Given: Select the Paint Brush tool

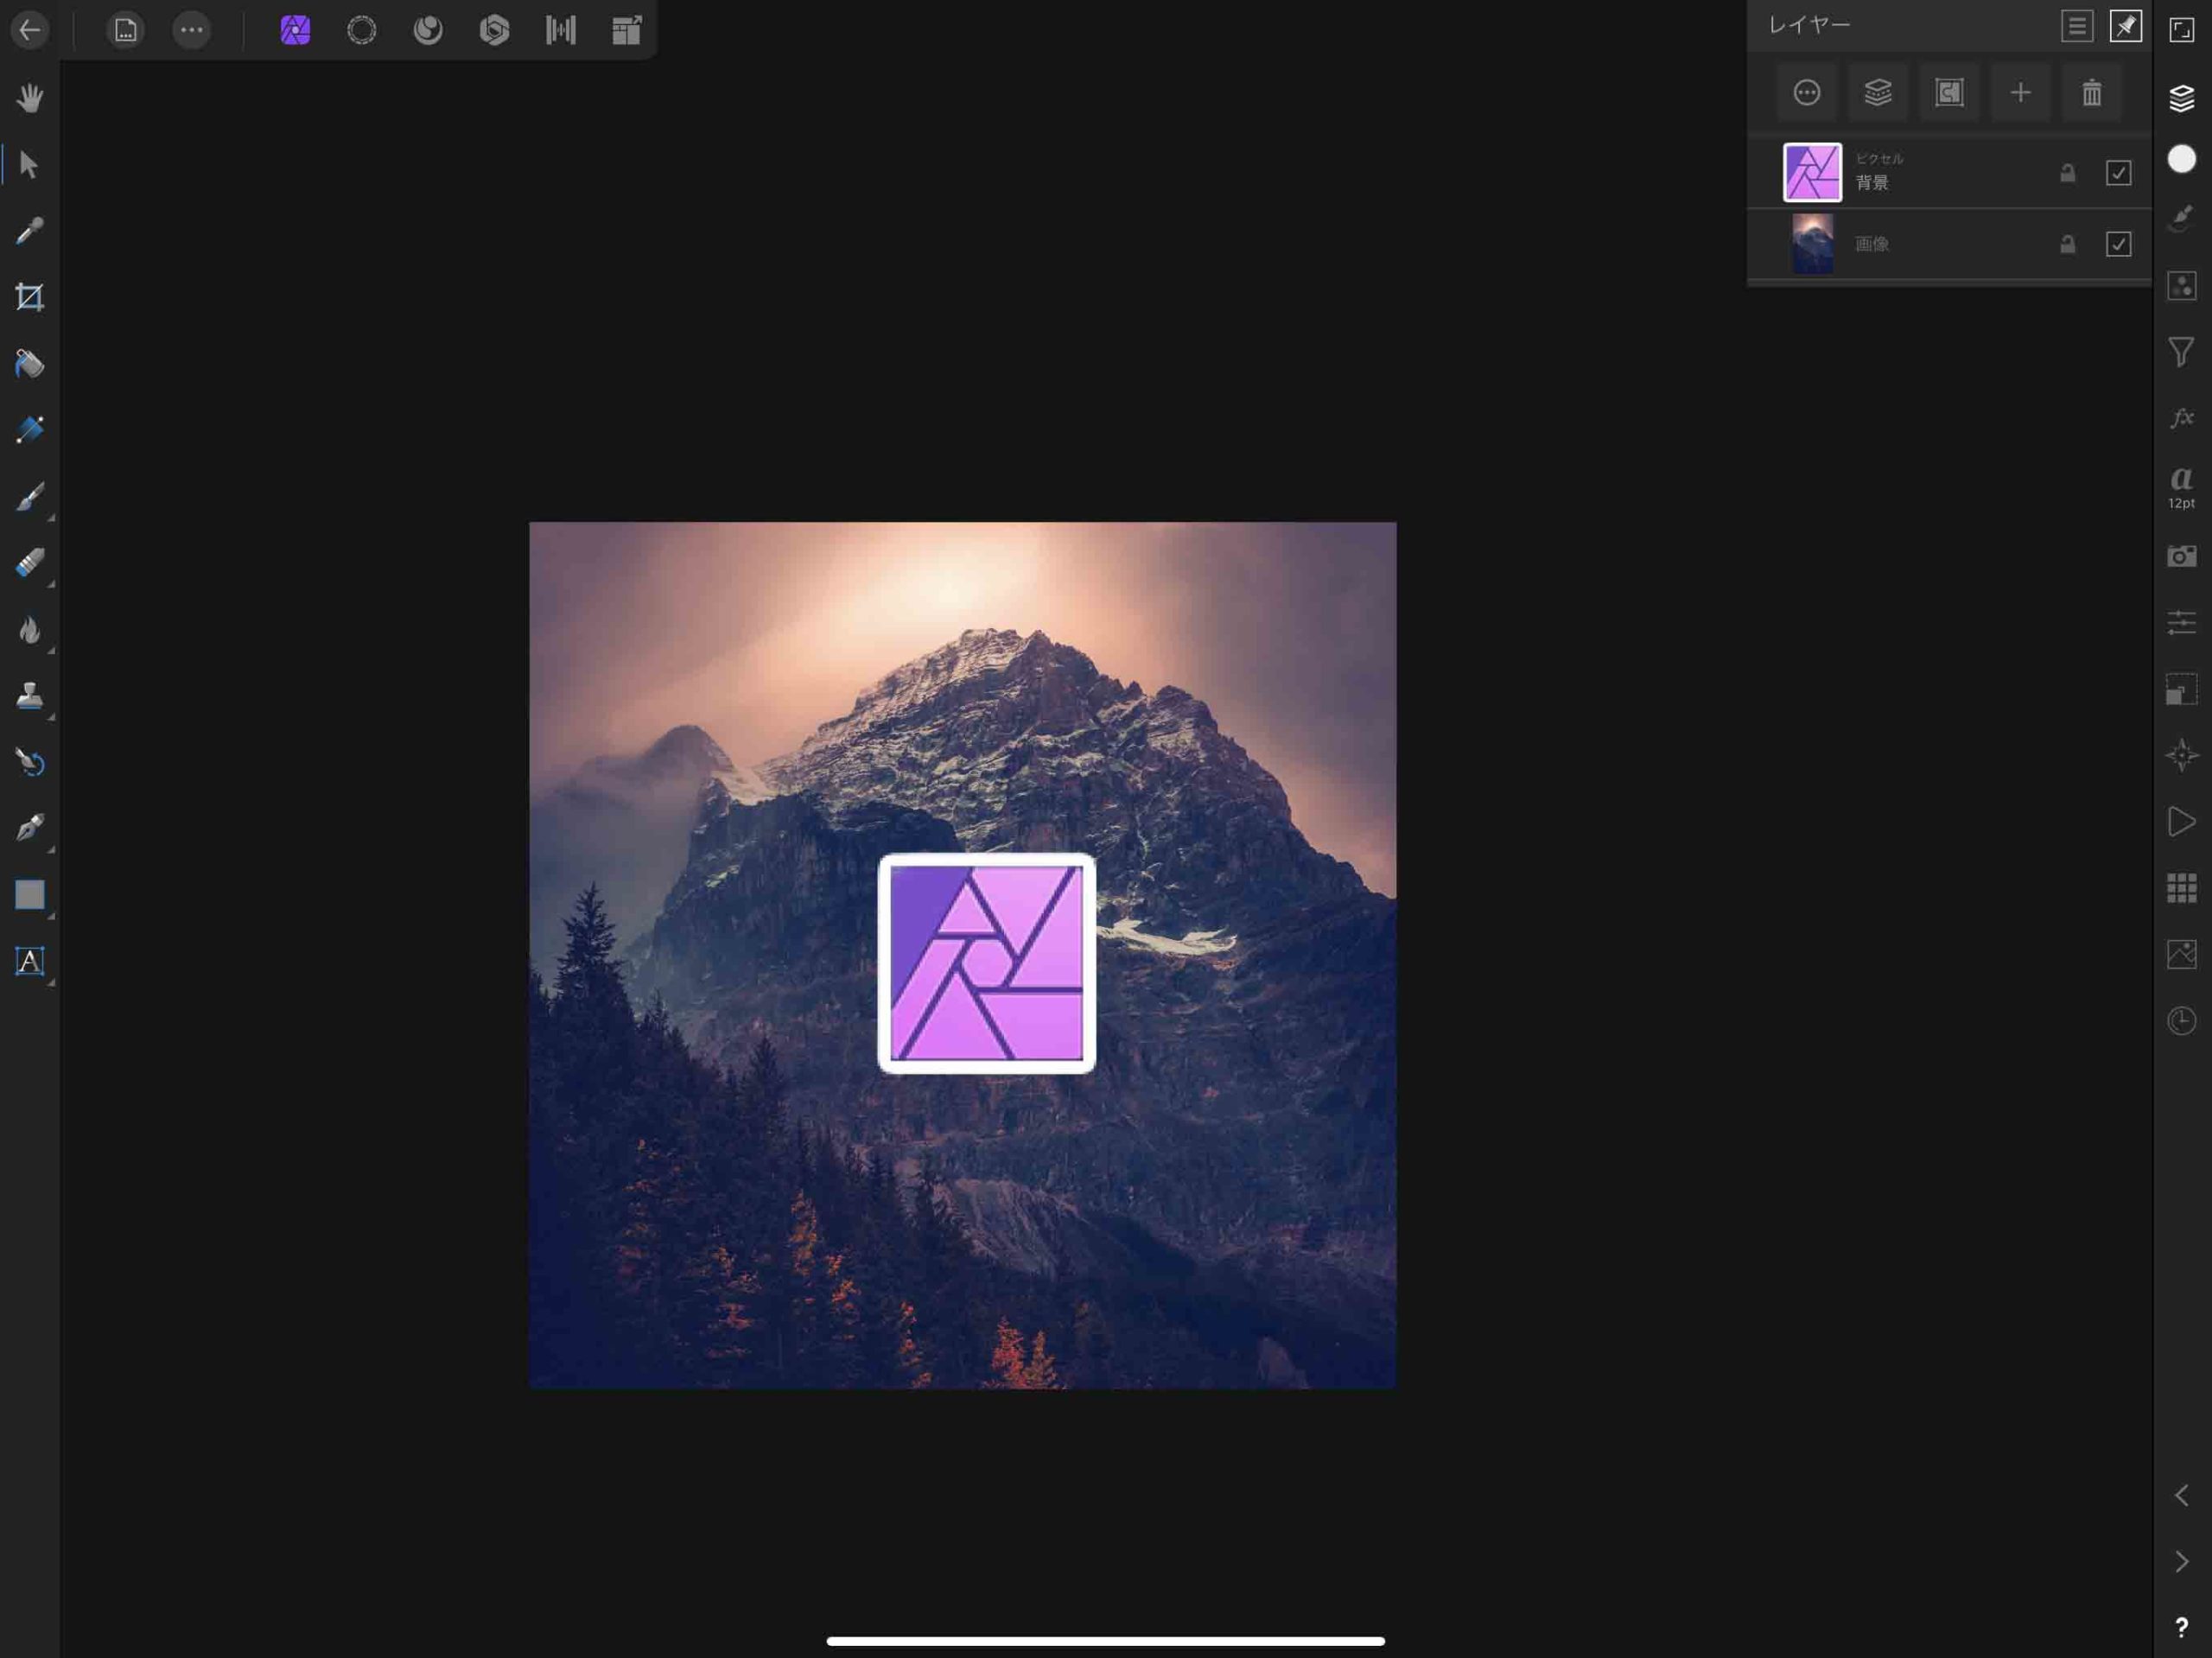Looking at the screenshot, I should 30,497.
